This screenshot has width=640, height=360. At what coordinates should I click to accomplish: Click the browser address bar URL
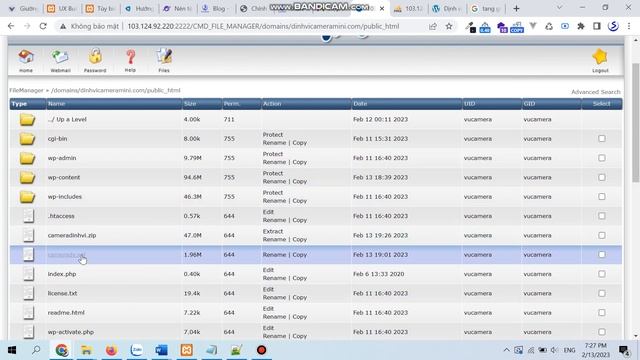[x=263, y=26]
